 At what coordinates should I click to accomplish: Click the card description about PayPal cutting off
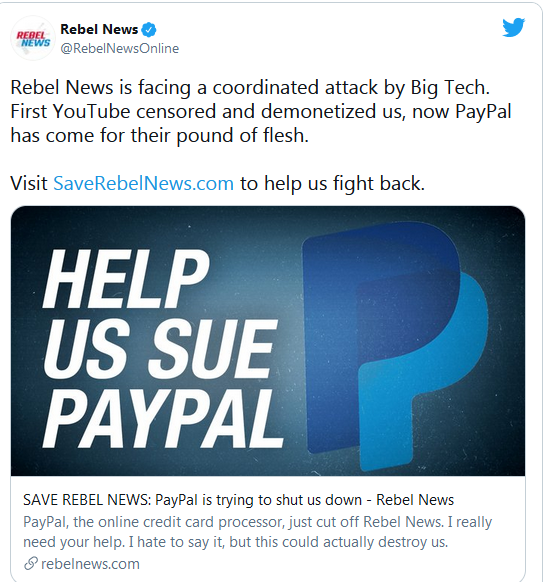click(257, 532)
